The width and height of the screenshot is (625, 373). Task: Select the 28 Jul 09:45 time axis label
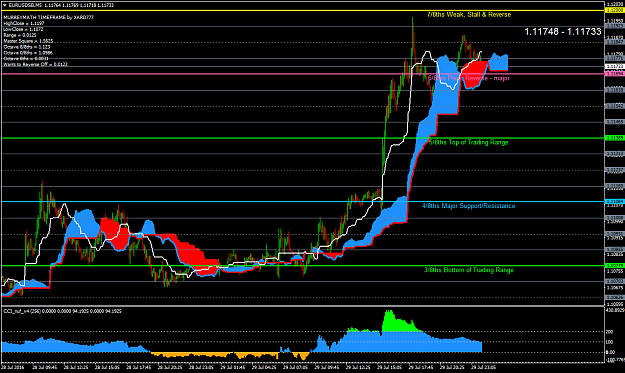coord(45,367)
